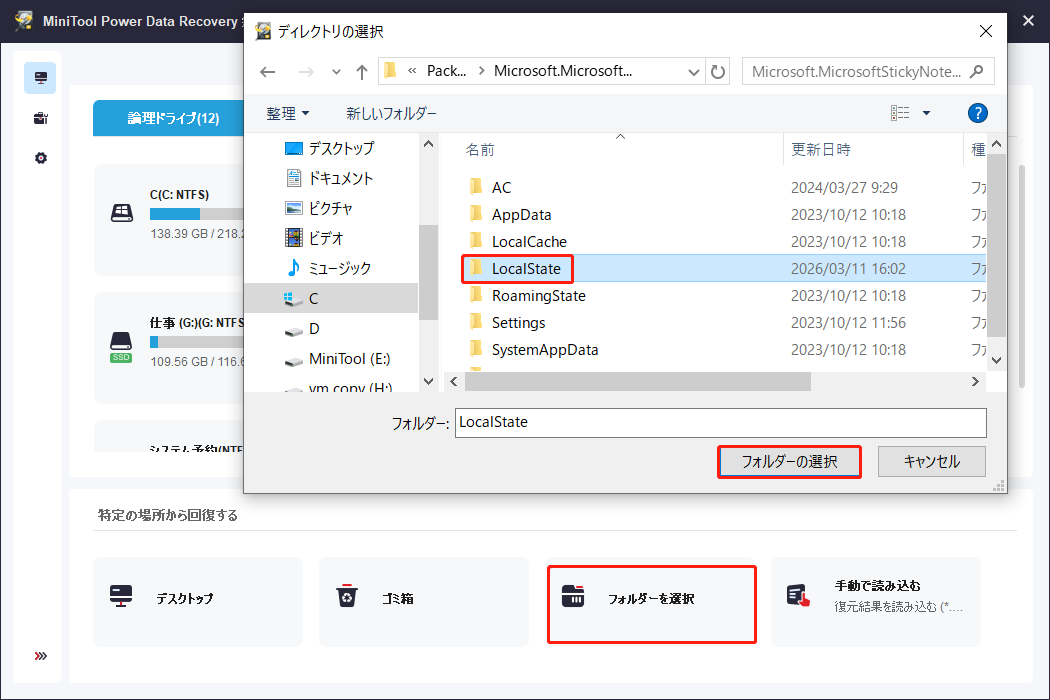
Task: Click the folder search box
Action: (x=868, y=72)
